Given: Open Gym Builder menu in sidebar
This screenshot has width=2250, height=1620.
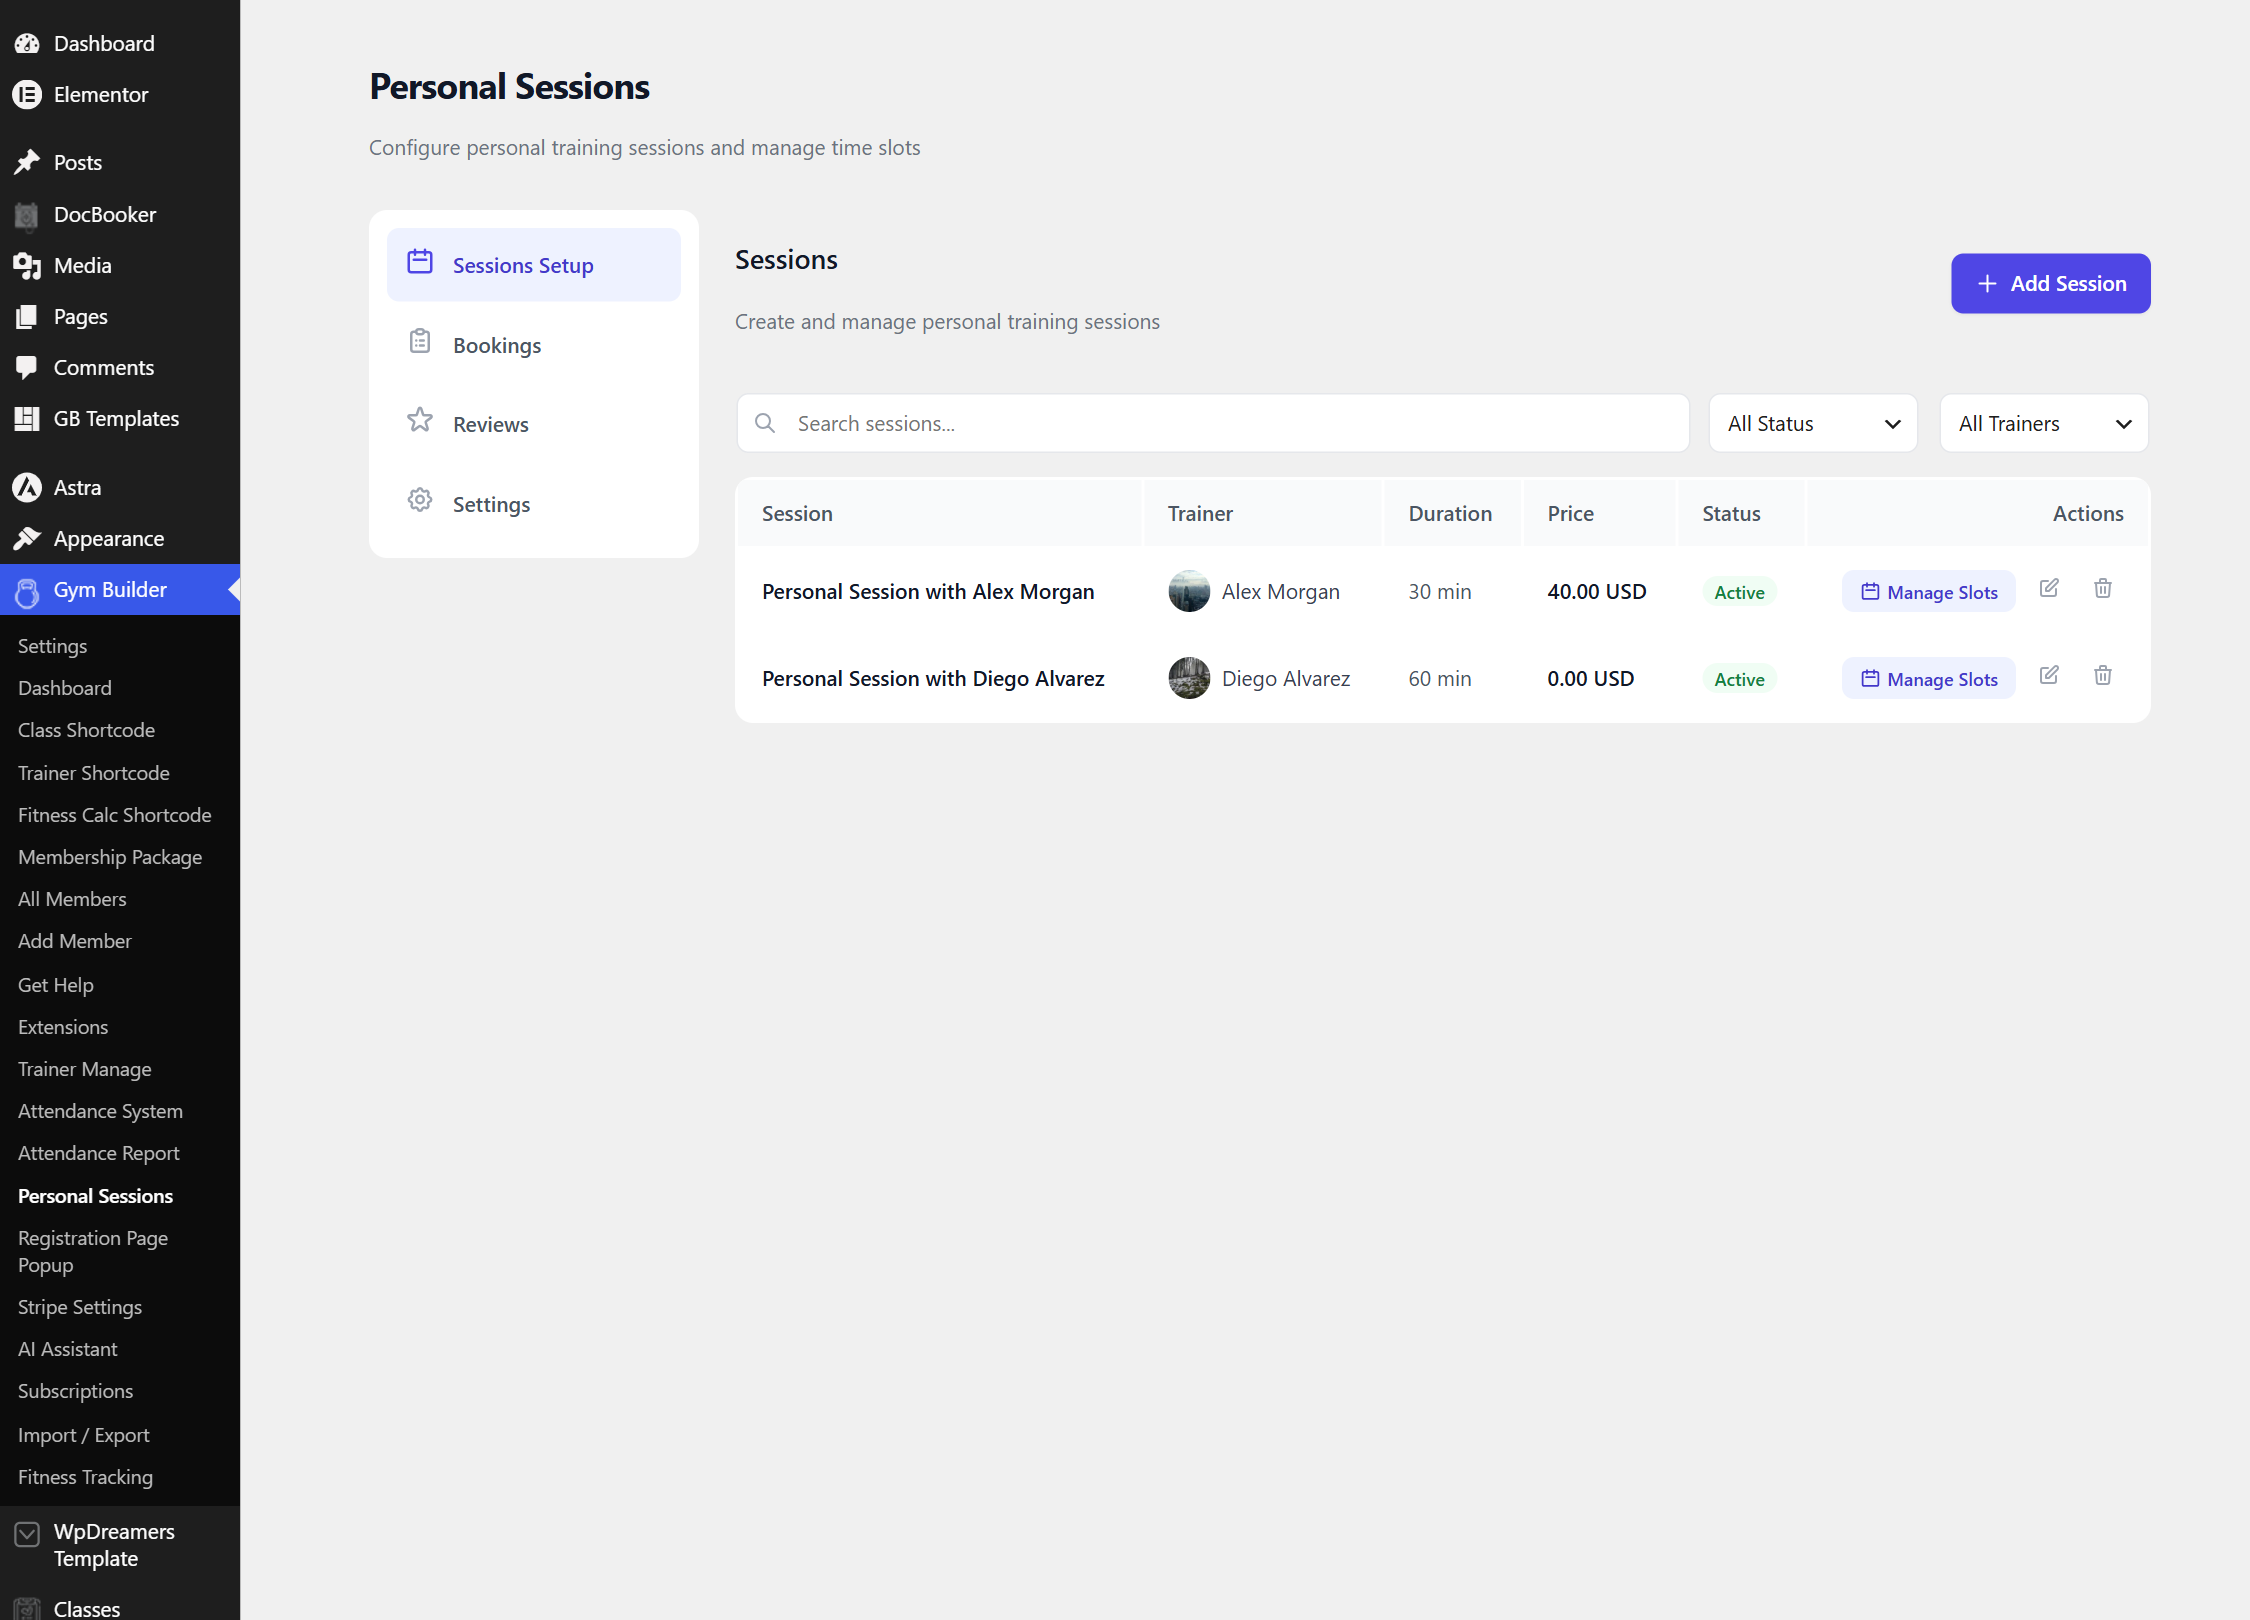Looking at the screenshot, I should [x=120, y=590].
